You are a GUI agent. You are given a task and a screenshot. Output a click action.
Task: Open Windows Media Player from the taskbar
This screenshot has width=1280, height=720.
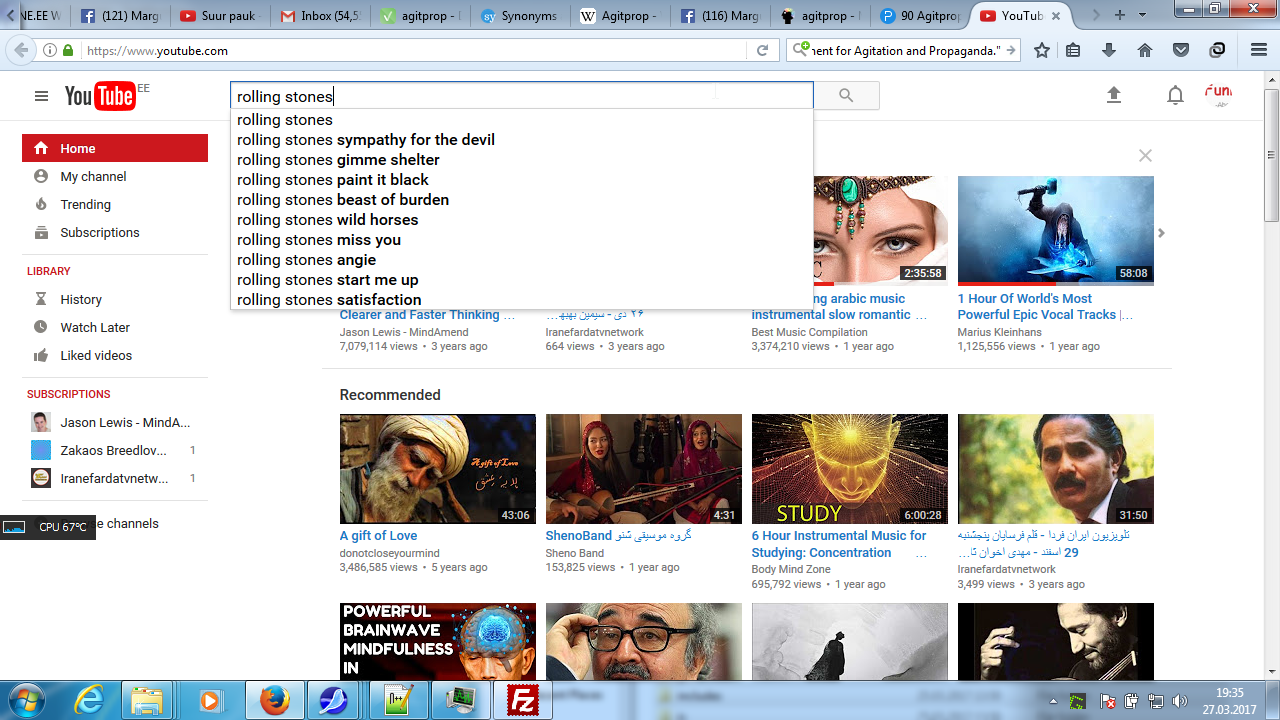209,700
